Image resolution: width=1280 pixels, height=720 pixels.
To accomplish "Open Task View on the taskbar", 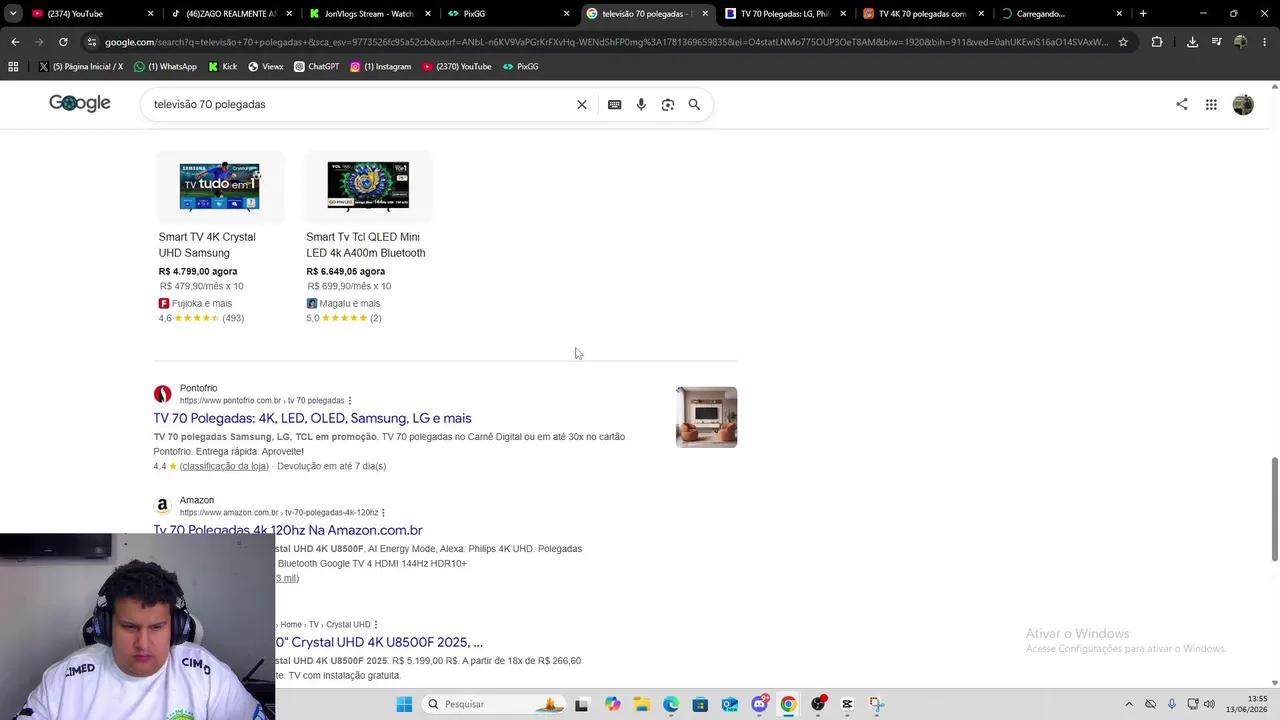I will pos(582,704).
